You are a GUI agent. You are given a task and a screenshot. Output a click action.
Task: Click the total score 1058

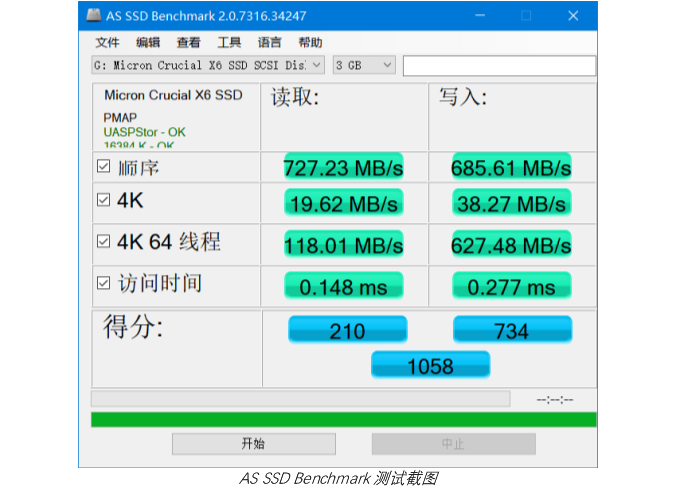[x=430, y=365]
